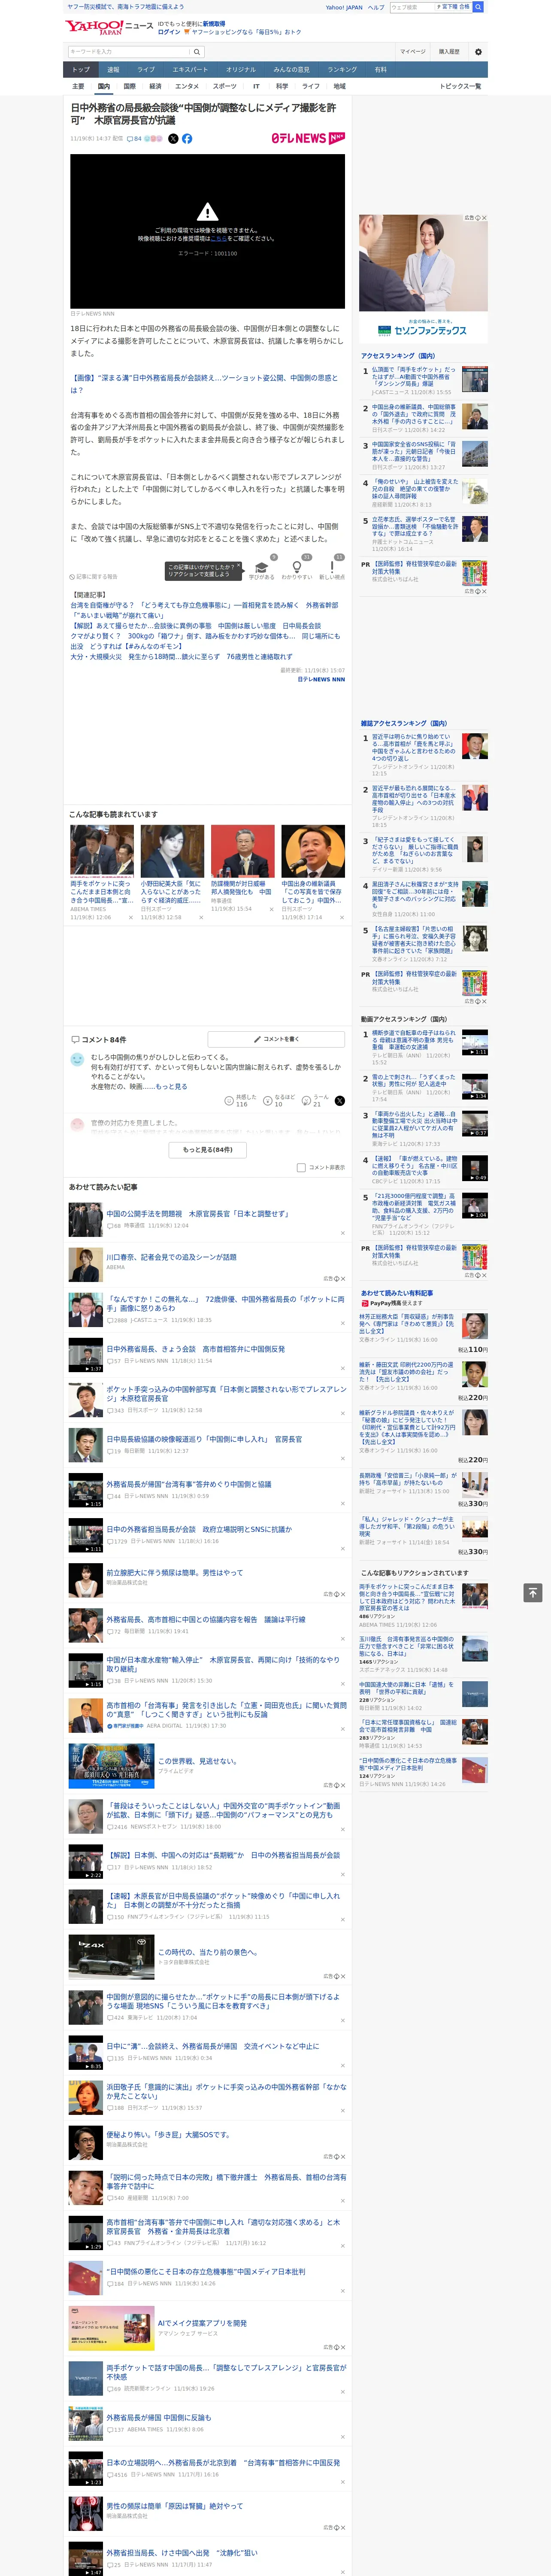This screenshot has height=2576, width=551.
Task: Click 記事に関する報告 report icon link
Action: pyautogui.click(x=94, y=577)
